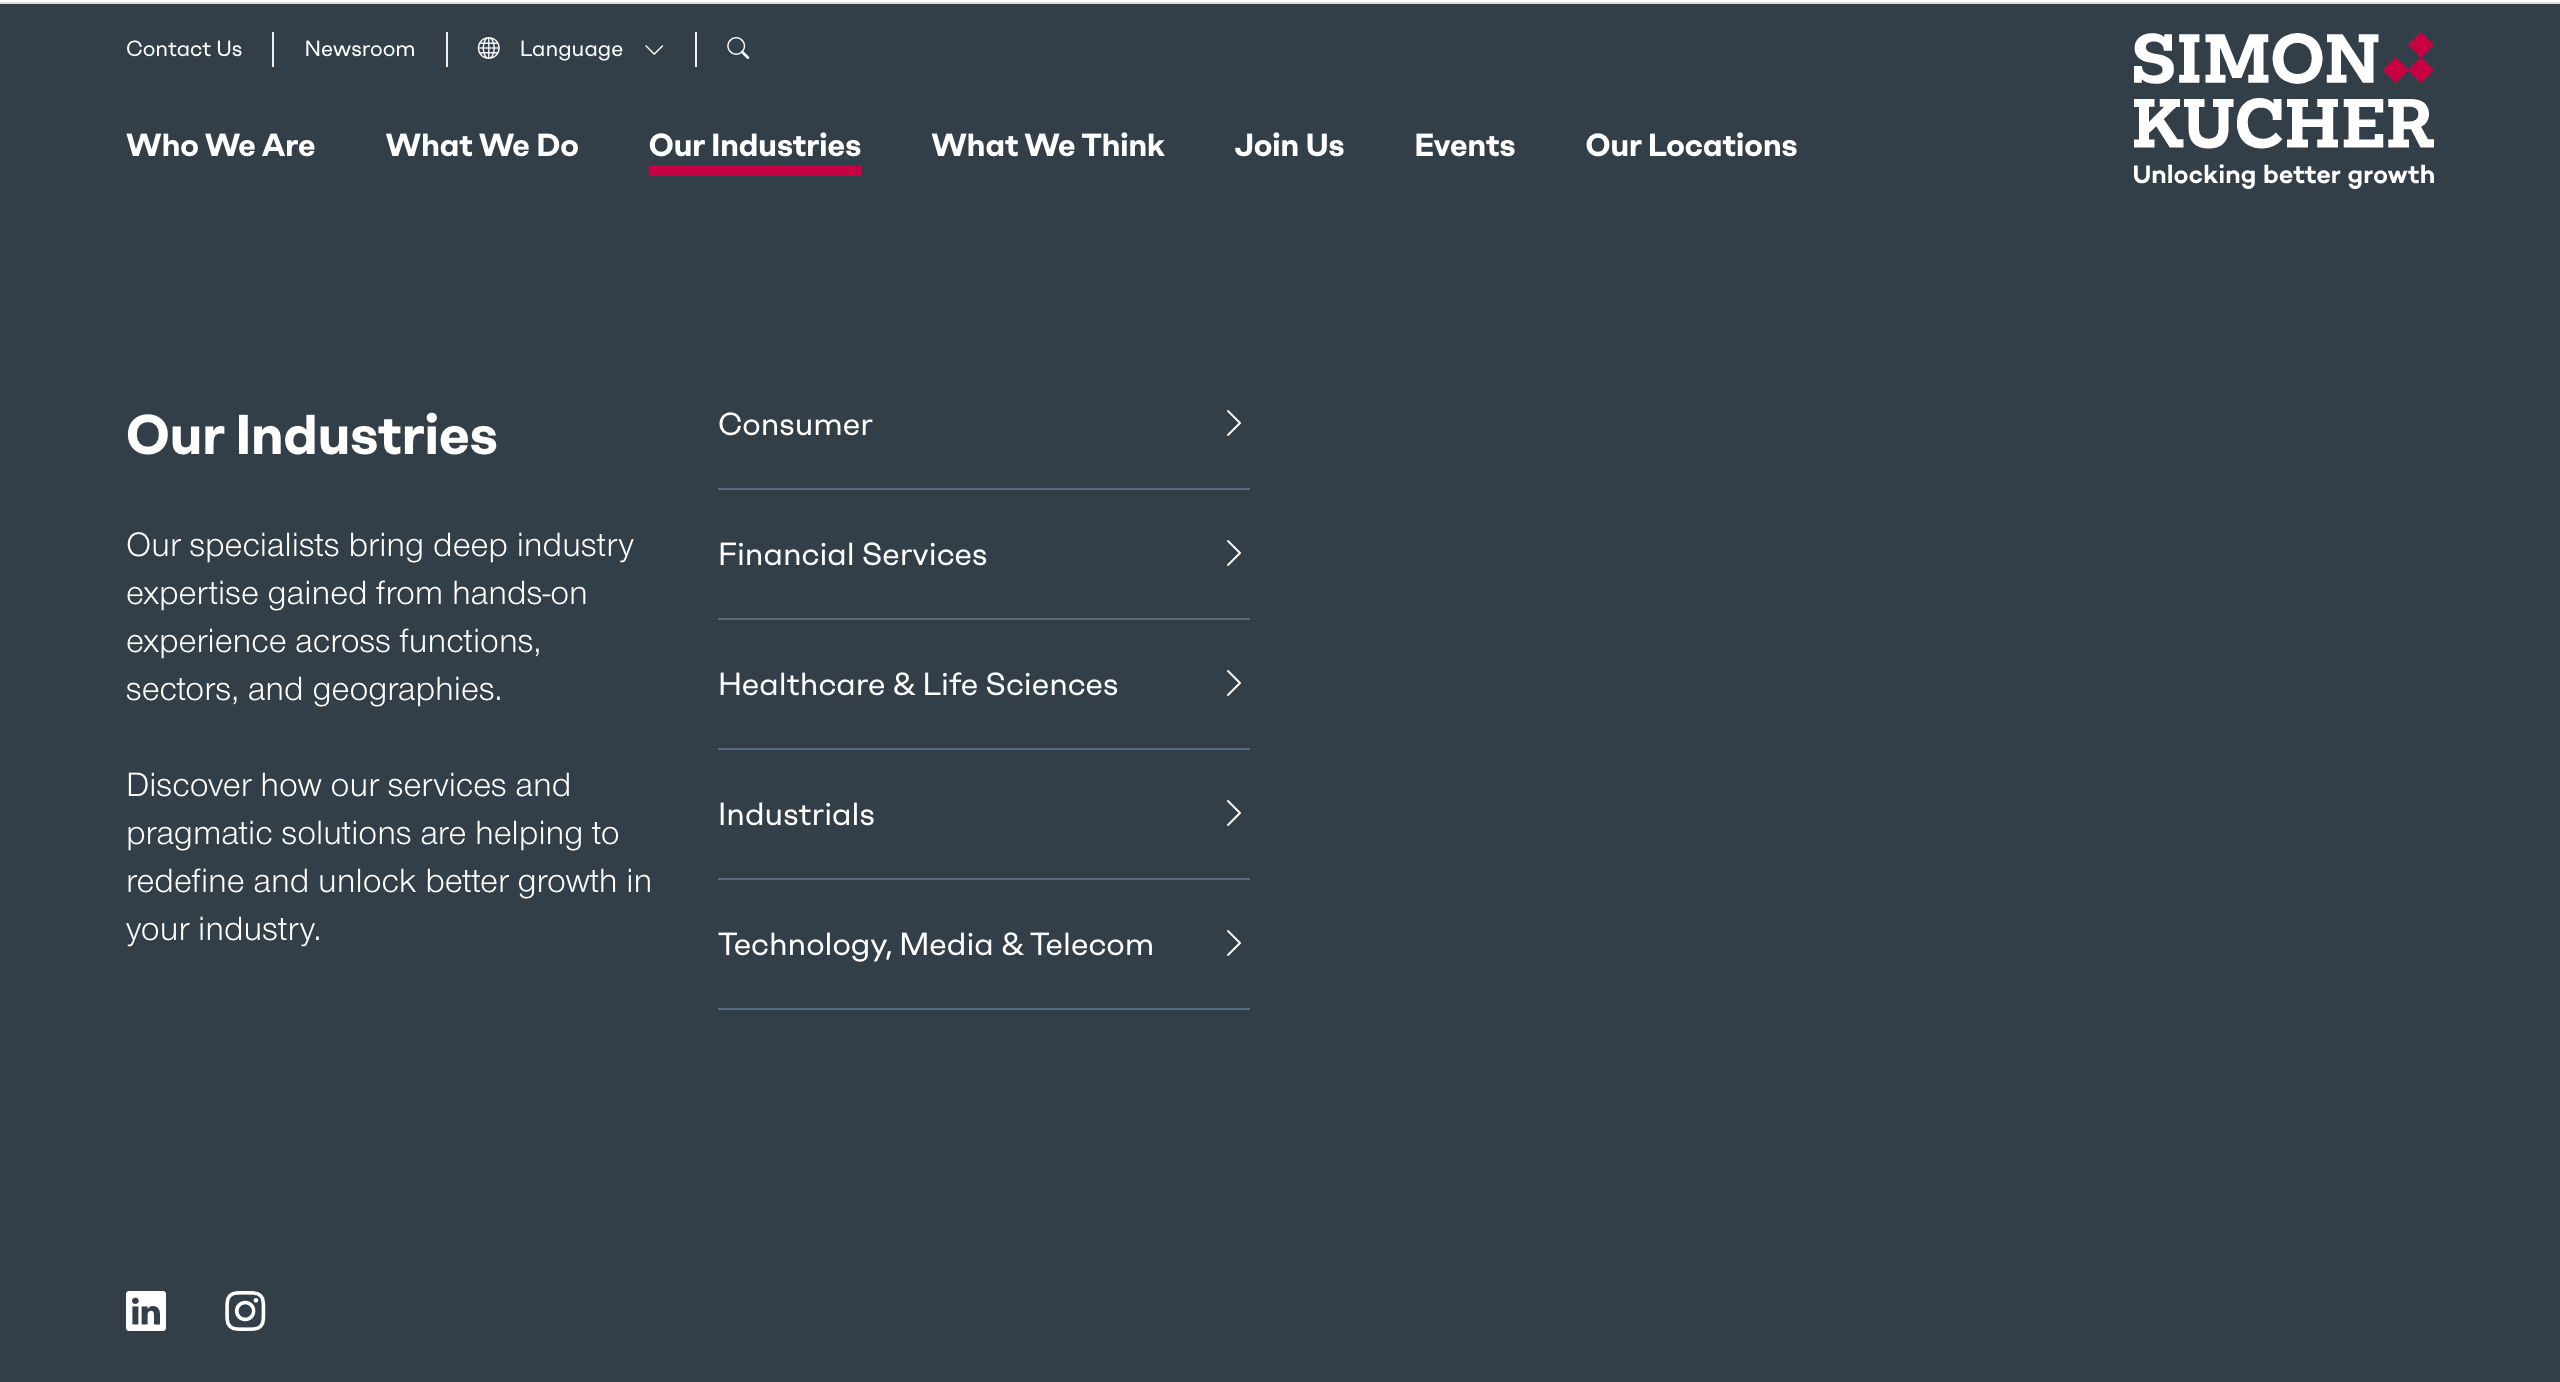Expand the Financial Services chevron
The image size is (2560, 1382).
click(1233, 553)
